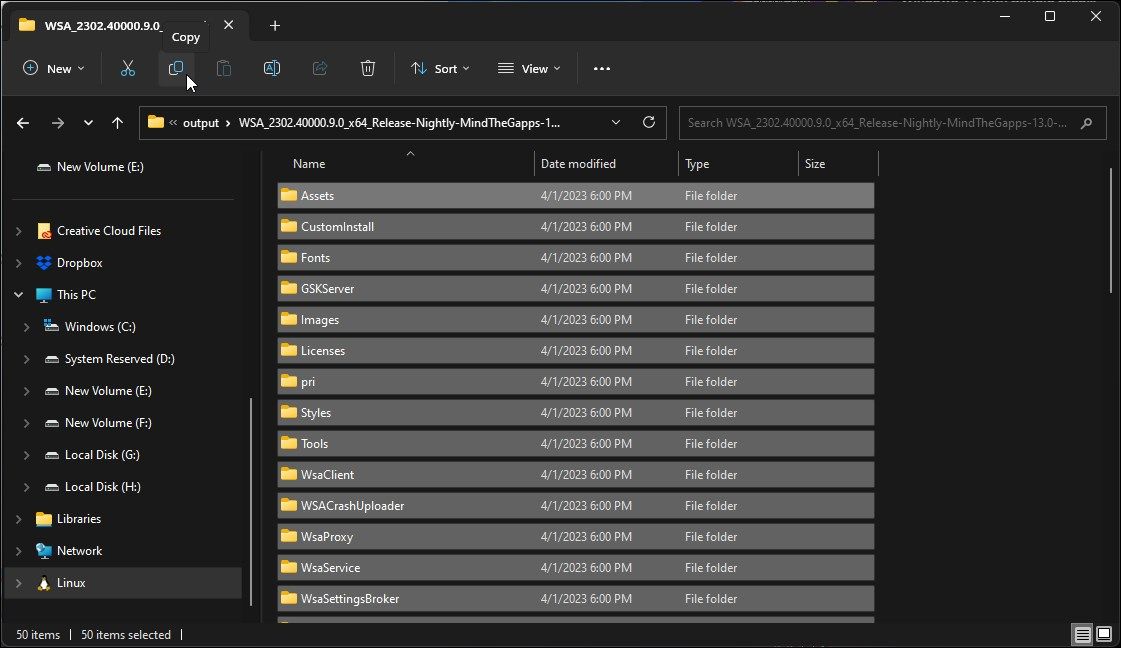
Task: Select the pri folder row
Action: pyautogui.click(x=576, y=382)
